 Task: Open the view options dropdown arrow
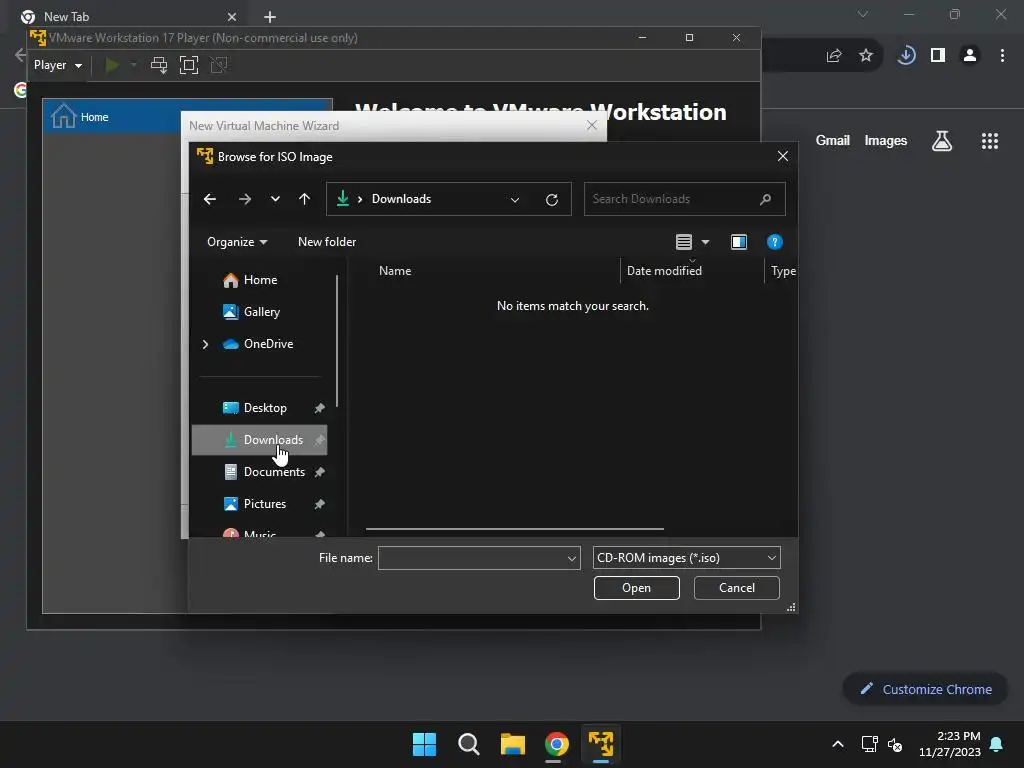click(705, 242)
